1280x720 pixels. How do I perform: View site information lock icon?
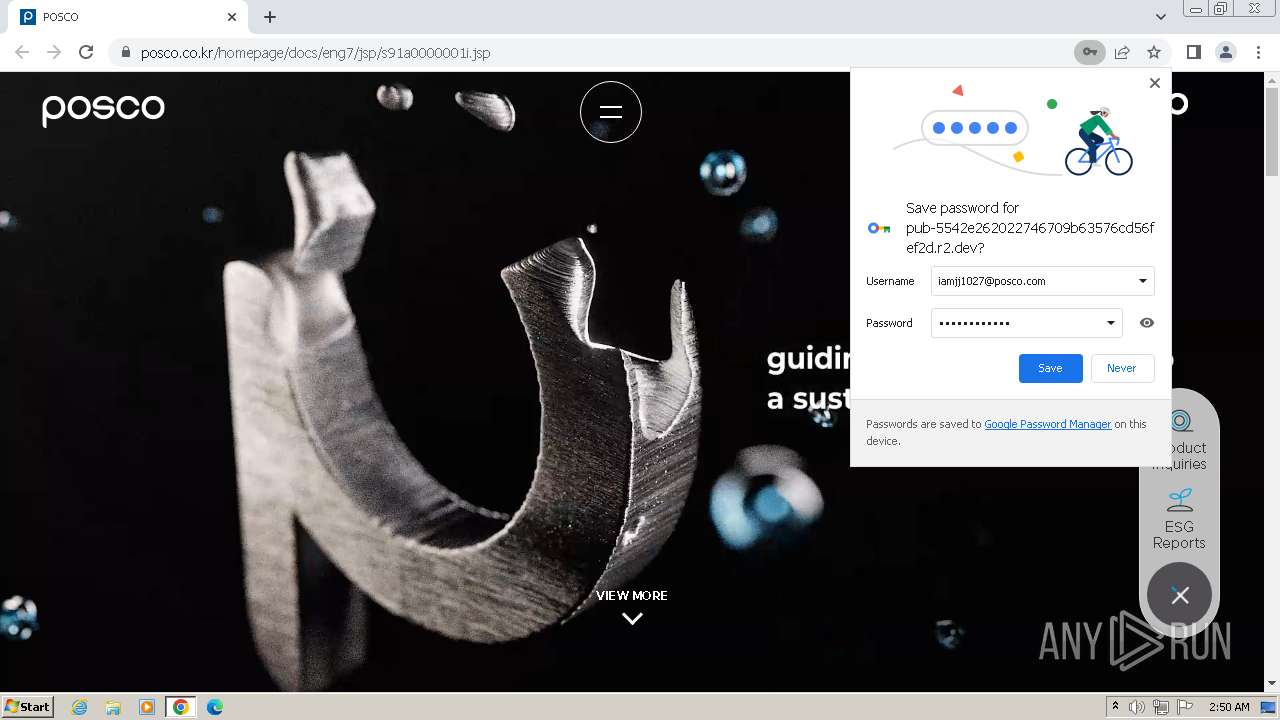[x=125, y=52]
